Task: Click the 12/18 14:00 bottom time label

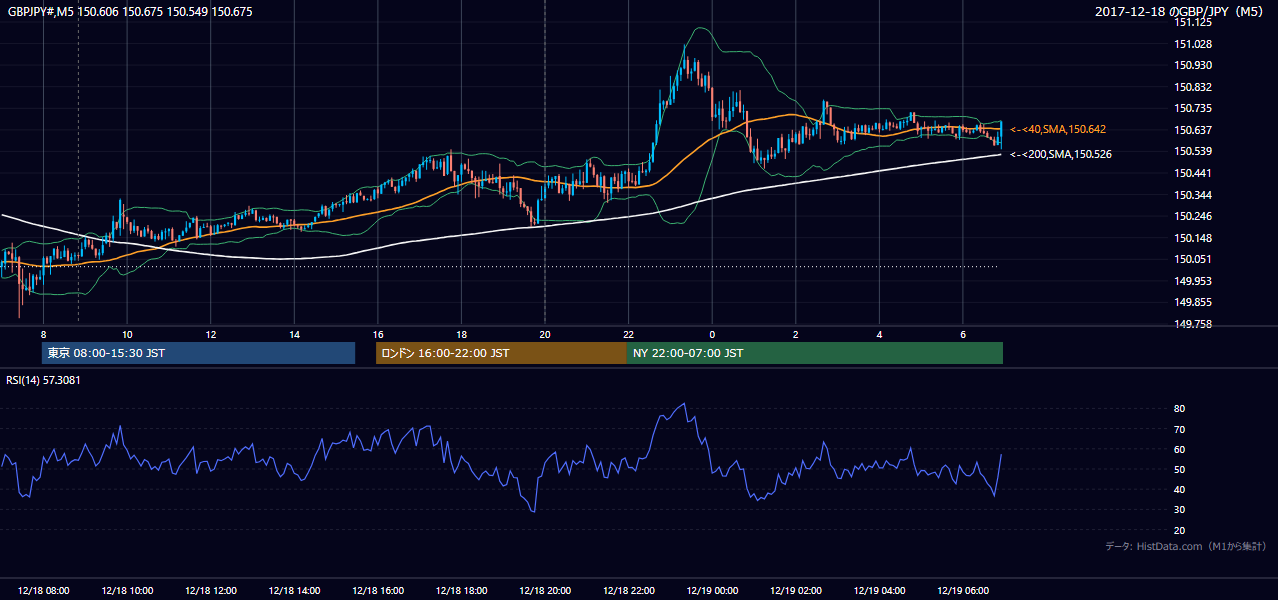Action: click(x=294, y=591)
